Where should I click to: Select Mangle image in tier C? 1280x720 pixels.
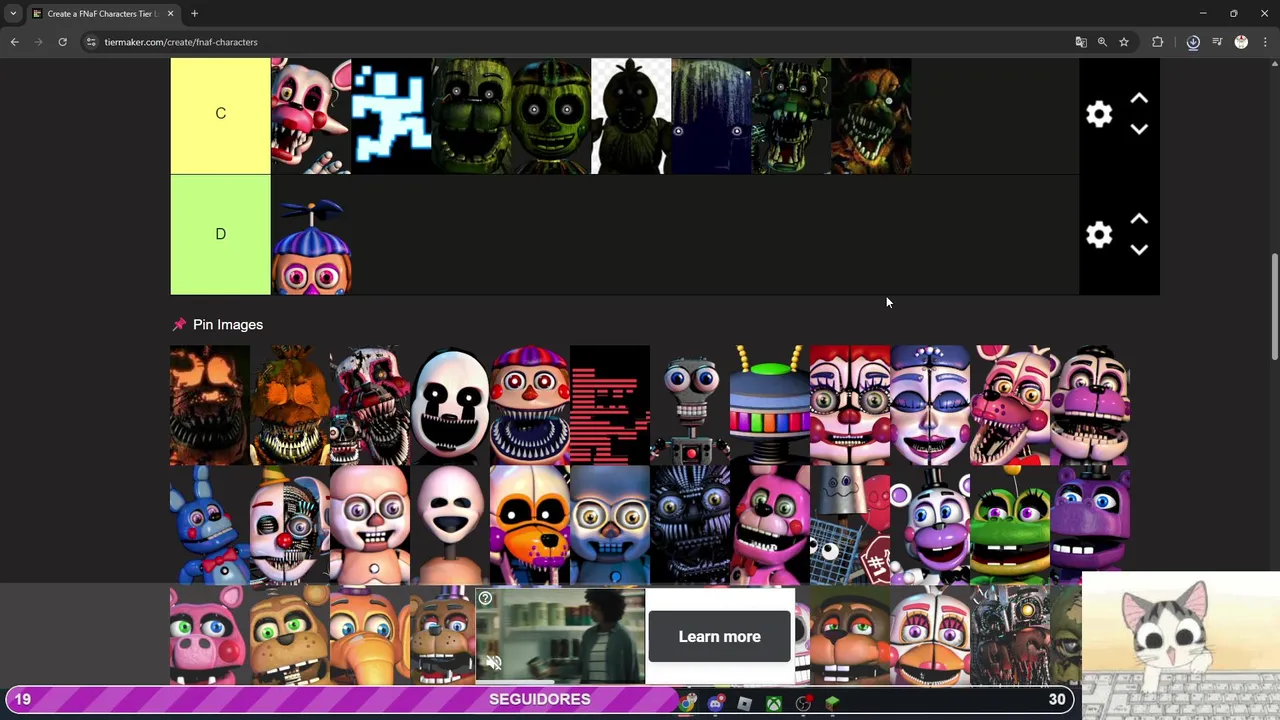point(311,116)
